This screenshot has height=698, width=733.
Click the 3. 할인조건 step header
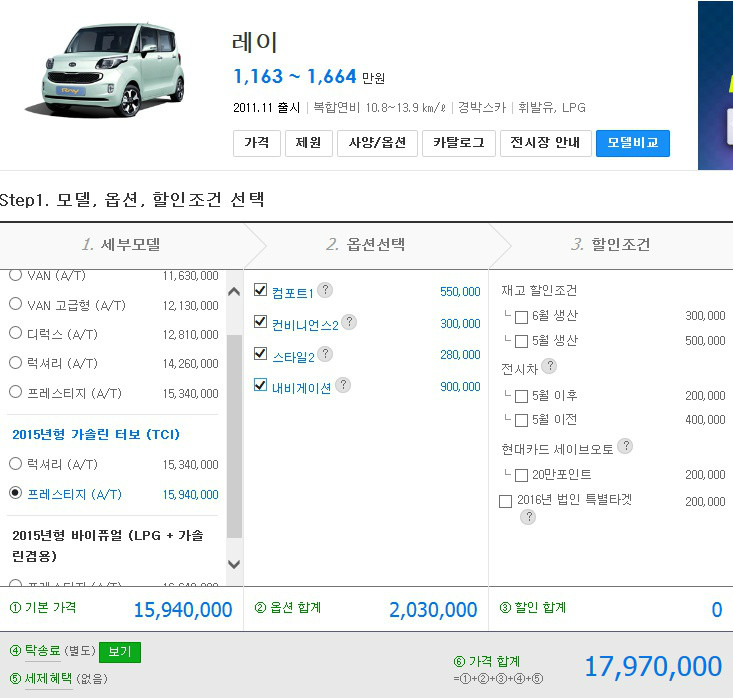click(x=611, y=245)
